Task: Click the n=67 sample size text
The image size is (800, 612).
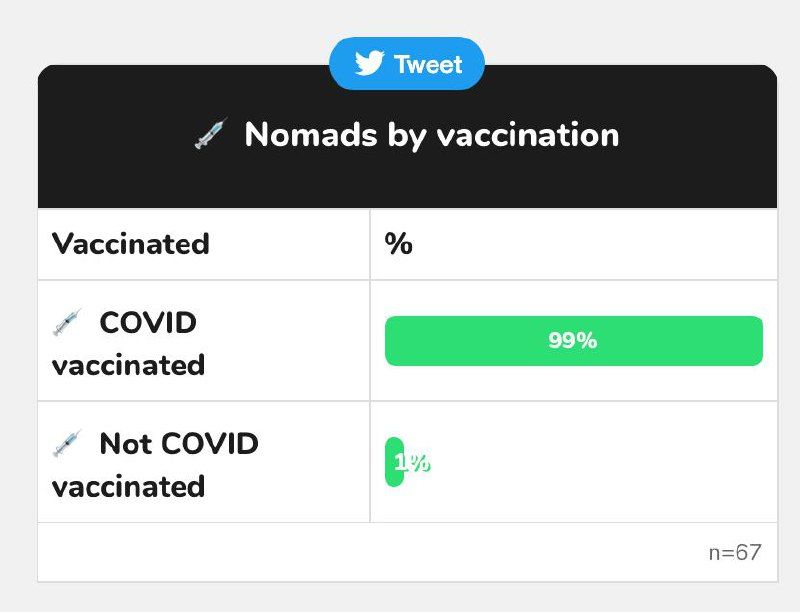Action: (734, 552)
